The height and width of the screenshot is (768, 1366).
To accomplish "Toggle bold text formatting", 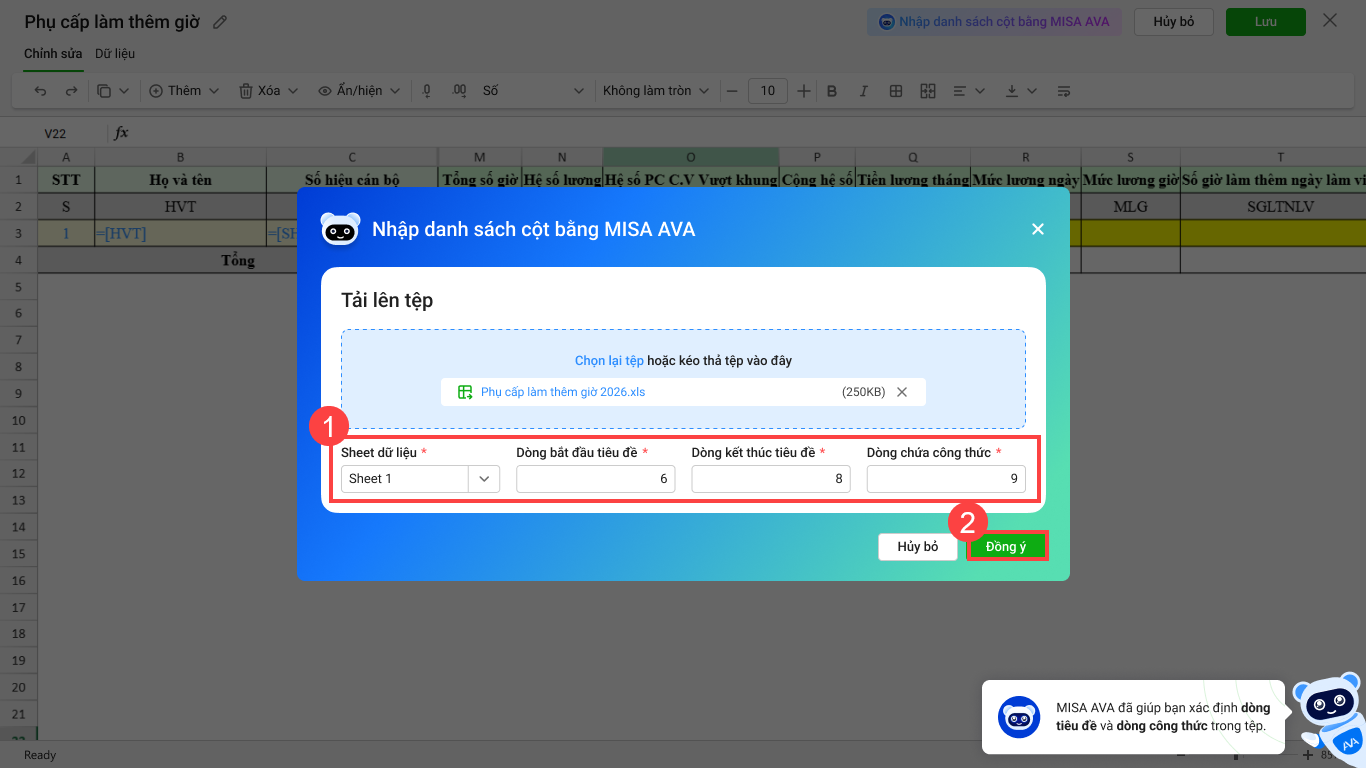I will point(832,91).
